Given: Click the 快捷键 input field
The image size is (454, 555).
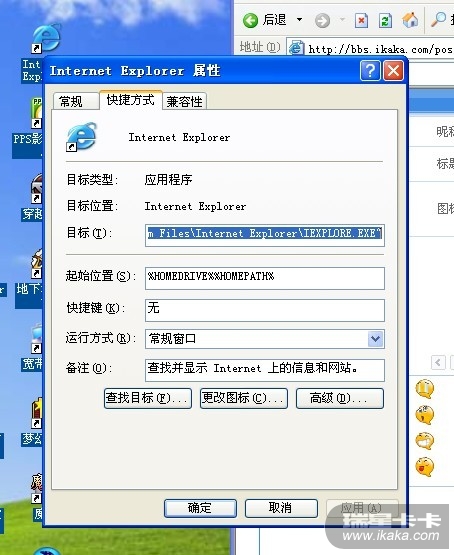Looking at the screenshot, I should click(x=265, y=310).
